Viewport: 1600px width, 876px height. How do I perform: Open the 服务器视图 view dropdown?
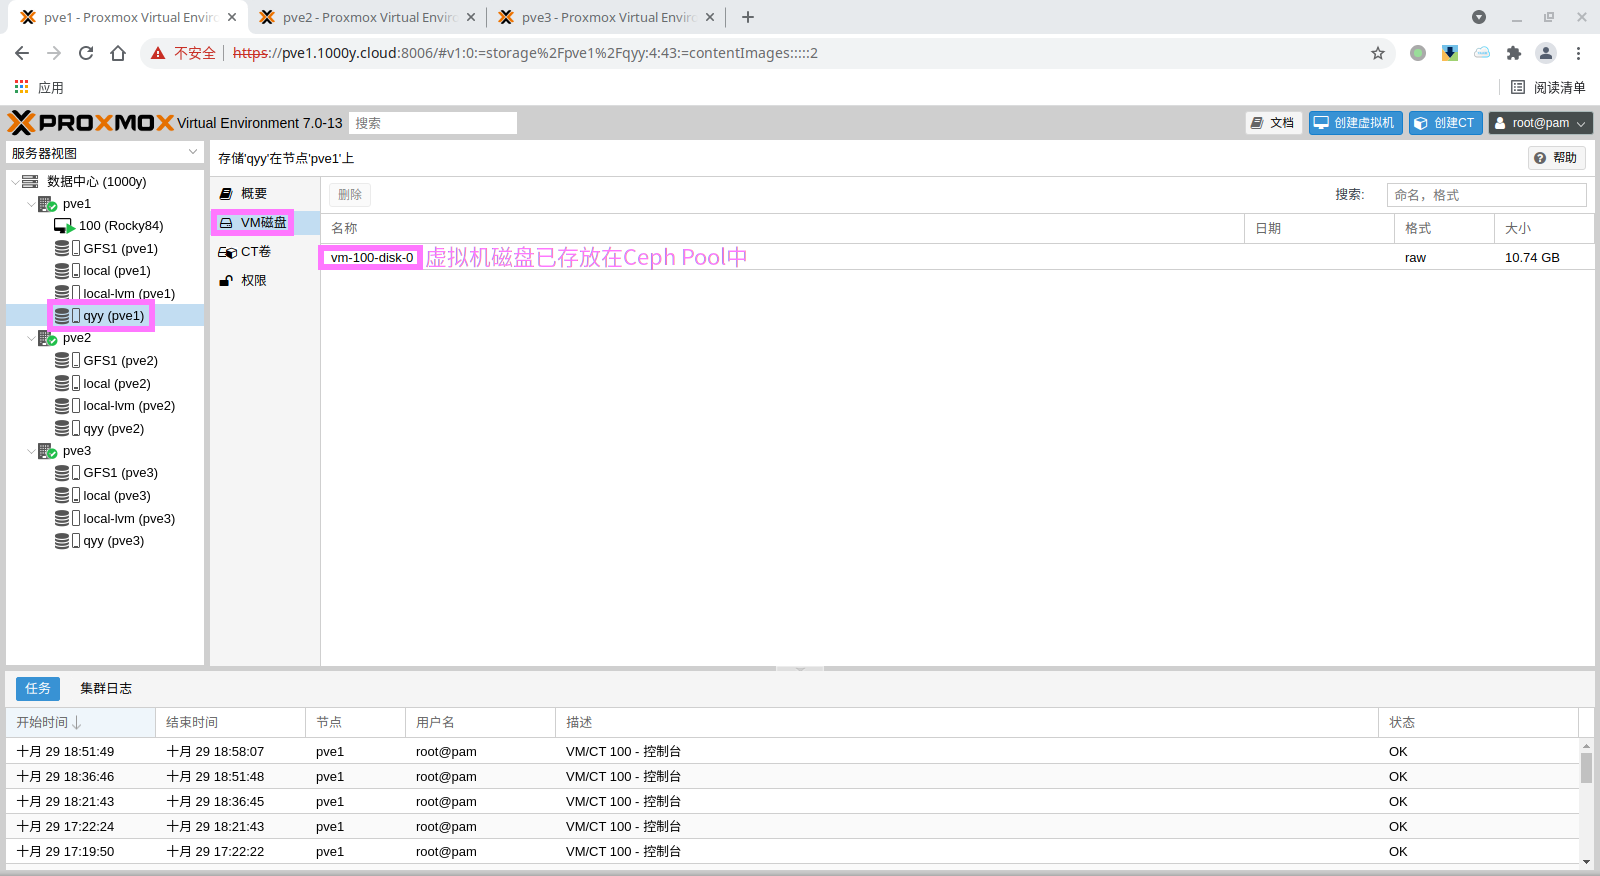pyautogui.click(x=104, y=153)
